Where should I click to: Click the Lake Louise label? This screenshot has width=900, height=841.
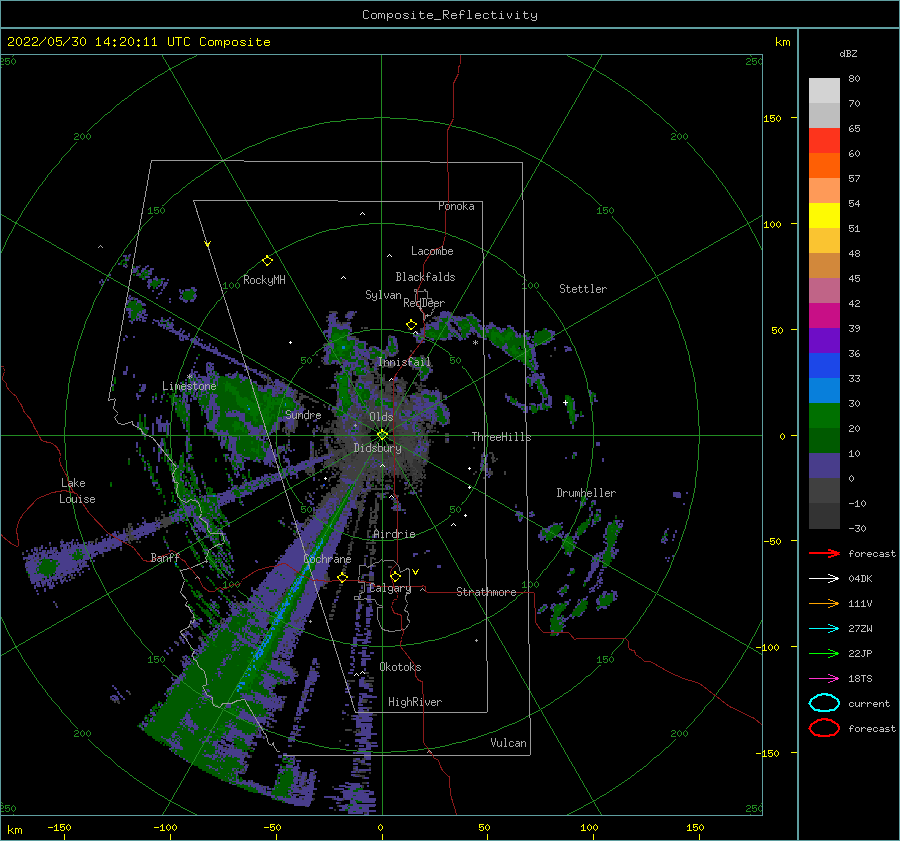pos(77,491)
